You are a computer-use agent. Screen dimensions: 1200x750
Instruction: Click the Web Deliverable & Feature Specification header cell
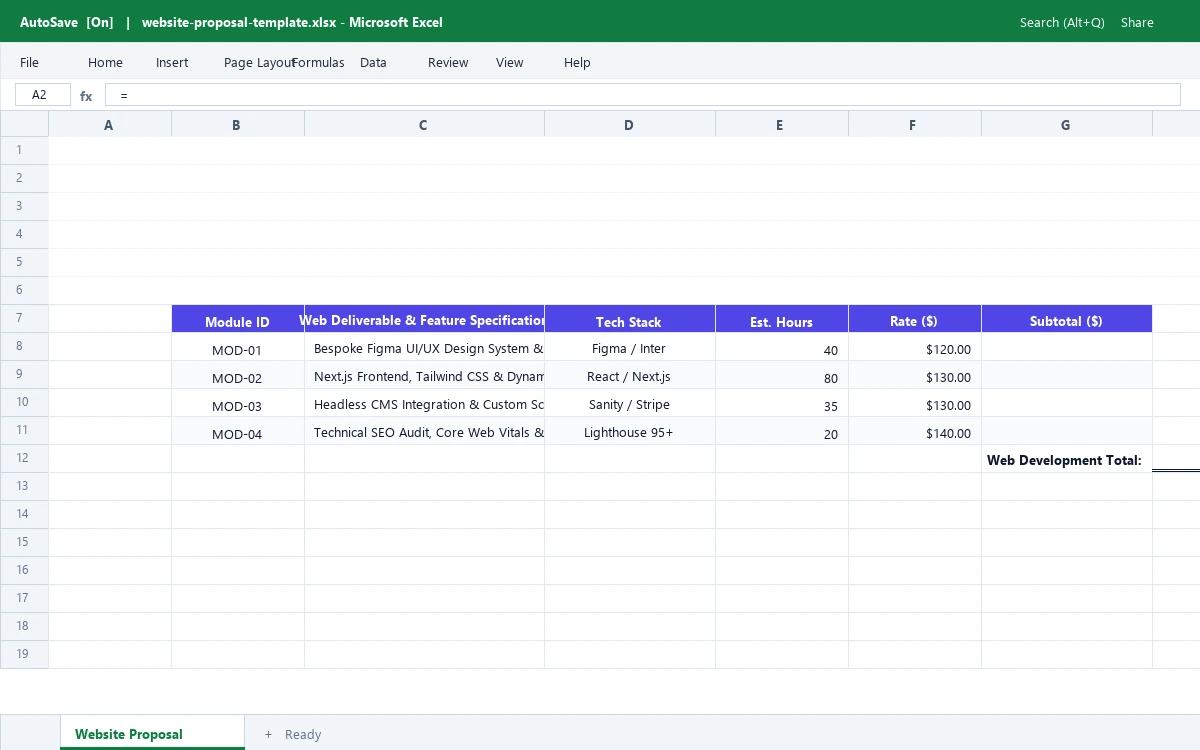pyautogui.click(x=425, y=319)
